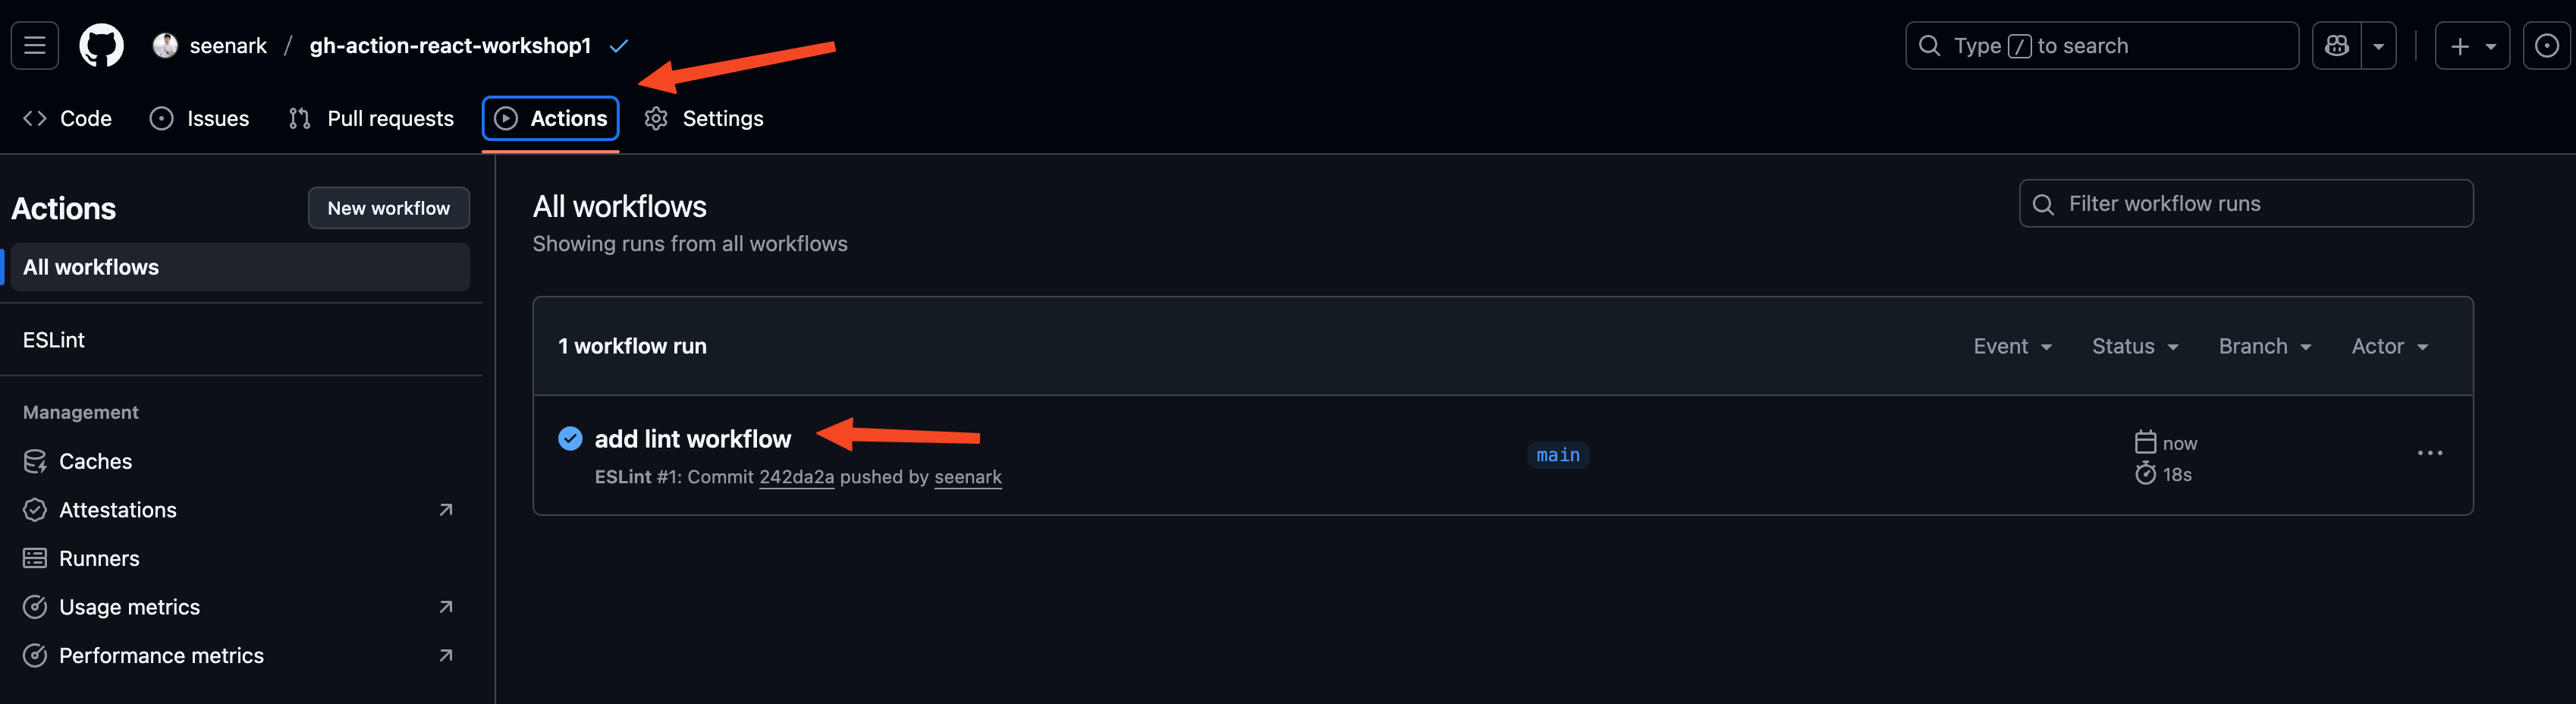Open the hamburger navigation menu
Viewport: 2576px width, 704px height.
35,46
